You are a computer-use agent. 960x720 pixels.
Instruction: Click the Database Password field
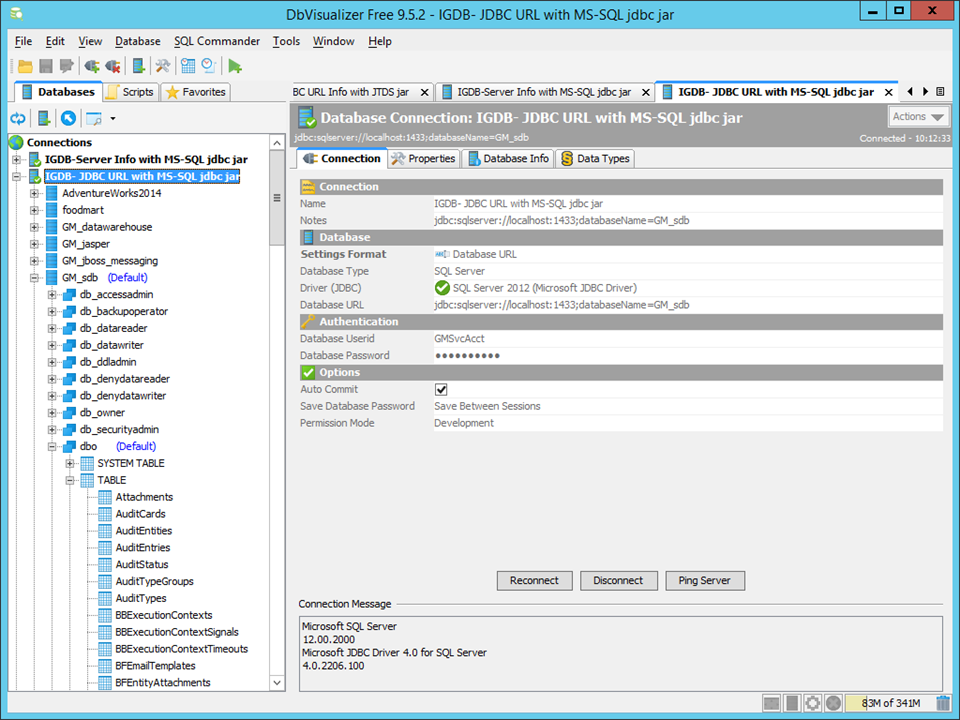coord(688,356)
